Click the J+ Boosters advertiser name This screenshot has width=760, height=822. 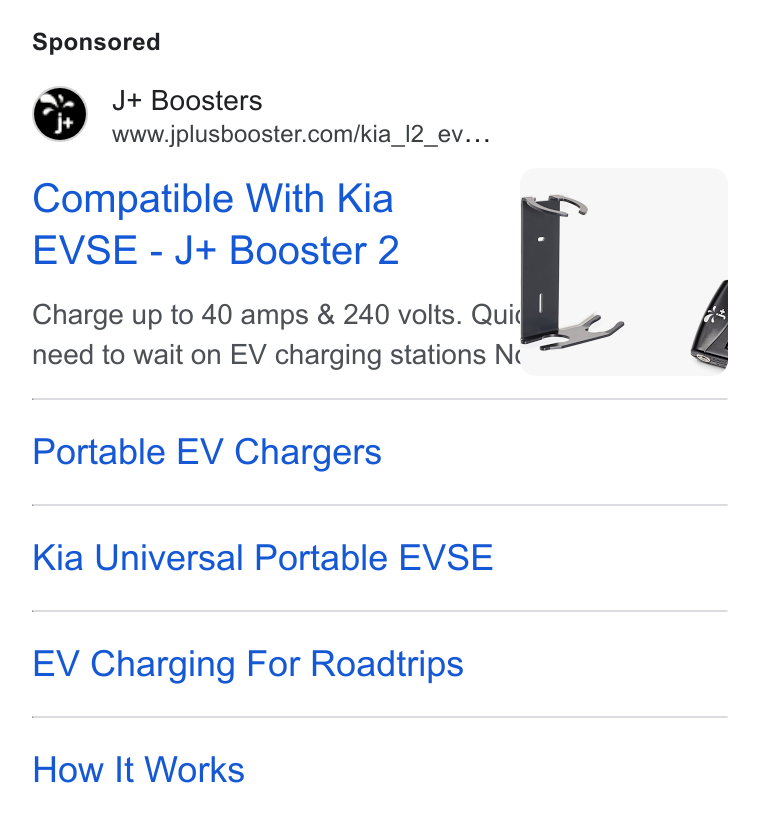pyautogui.click(x=187, y=100)
